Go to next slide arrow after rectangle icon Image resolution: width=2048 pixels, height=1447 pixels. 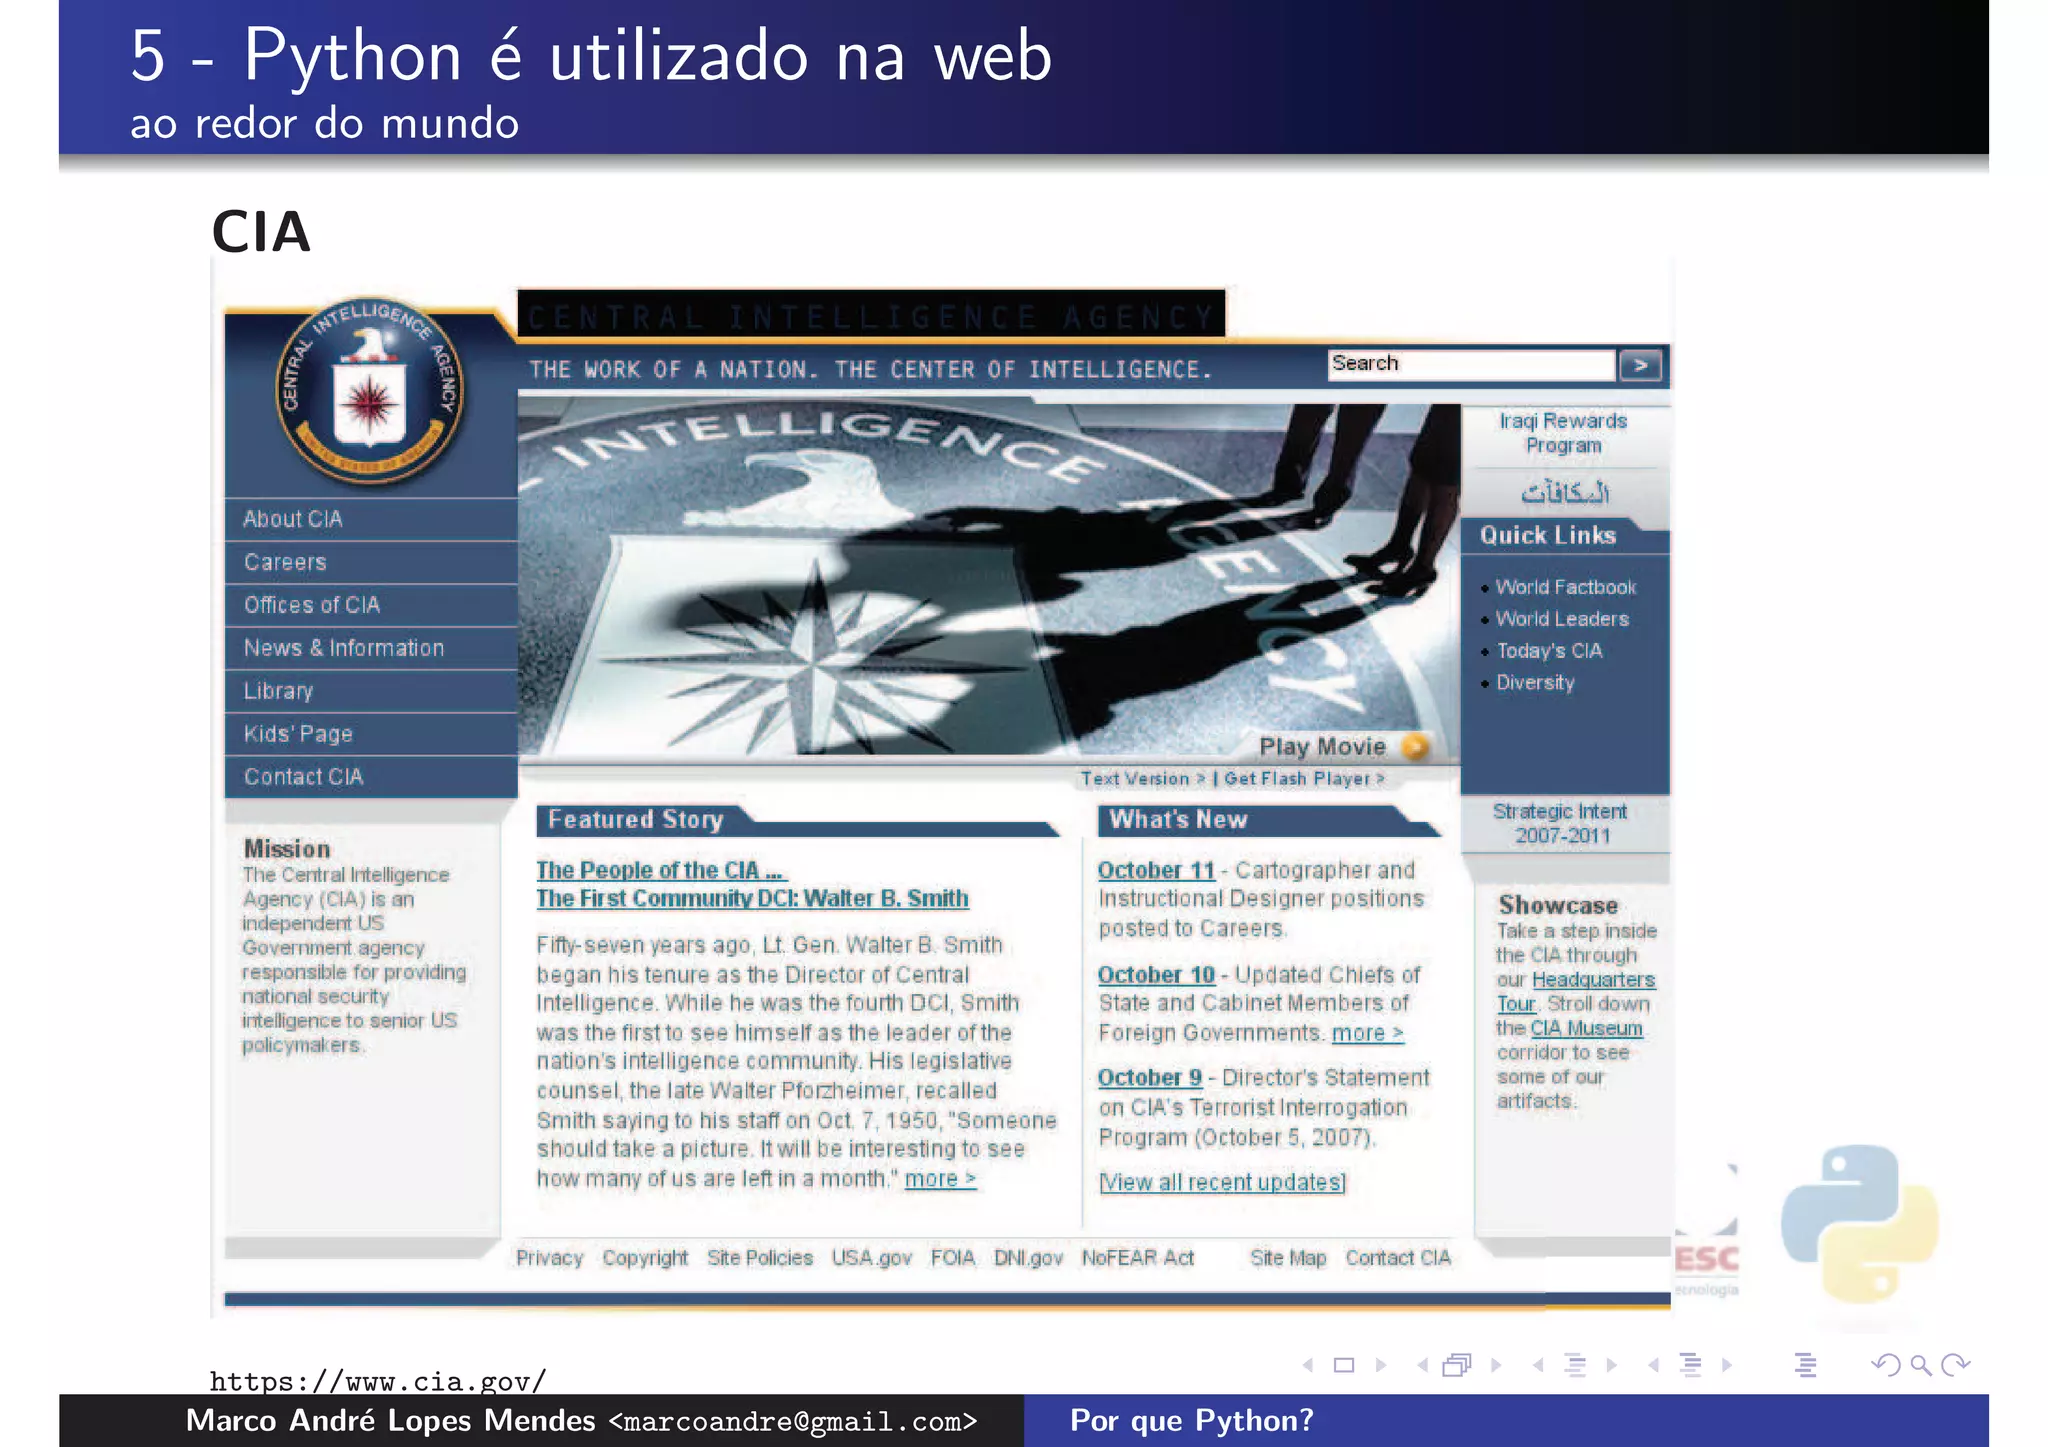tap(1381, 1365)
